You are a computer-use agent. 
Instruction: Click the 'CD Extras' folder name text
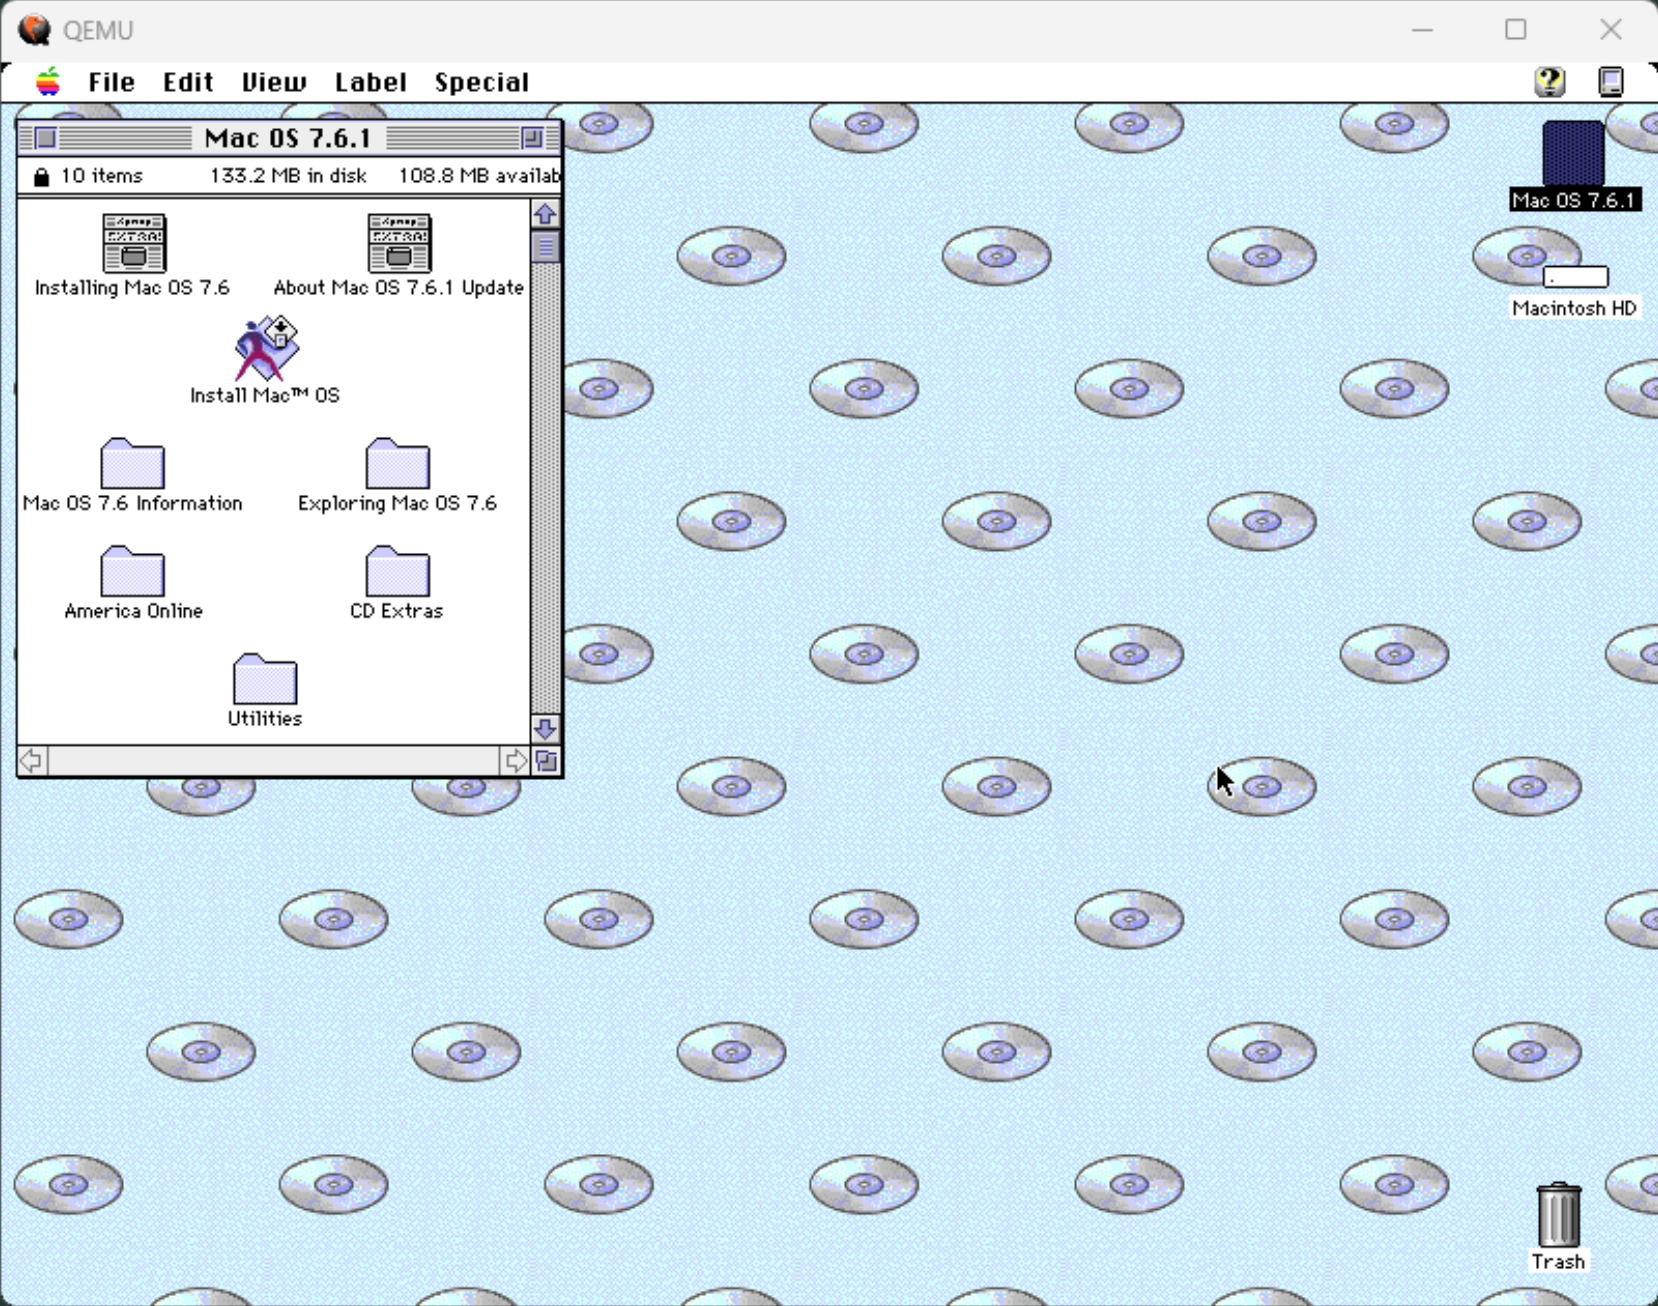pos(397,610)
